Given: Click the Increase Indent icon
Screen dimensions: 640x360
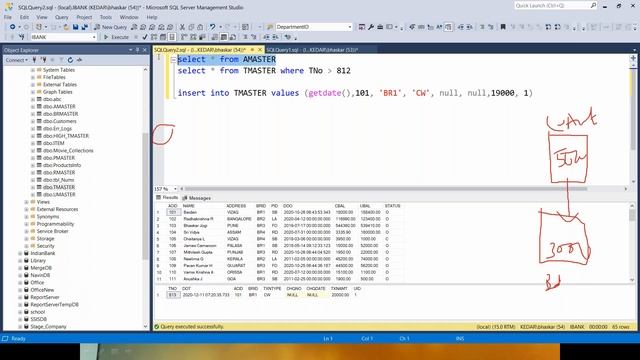Looking at the screenshot, I should pos(276,37).
